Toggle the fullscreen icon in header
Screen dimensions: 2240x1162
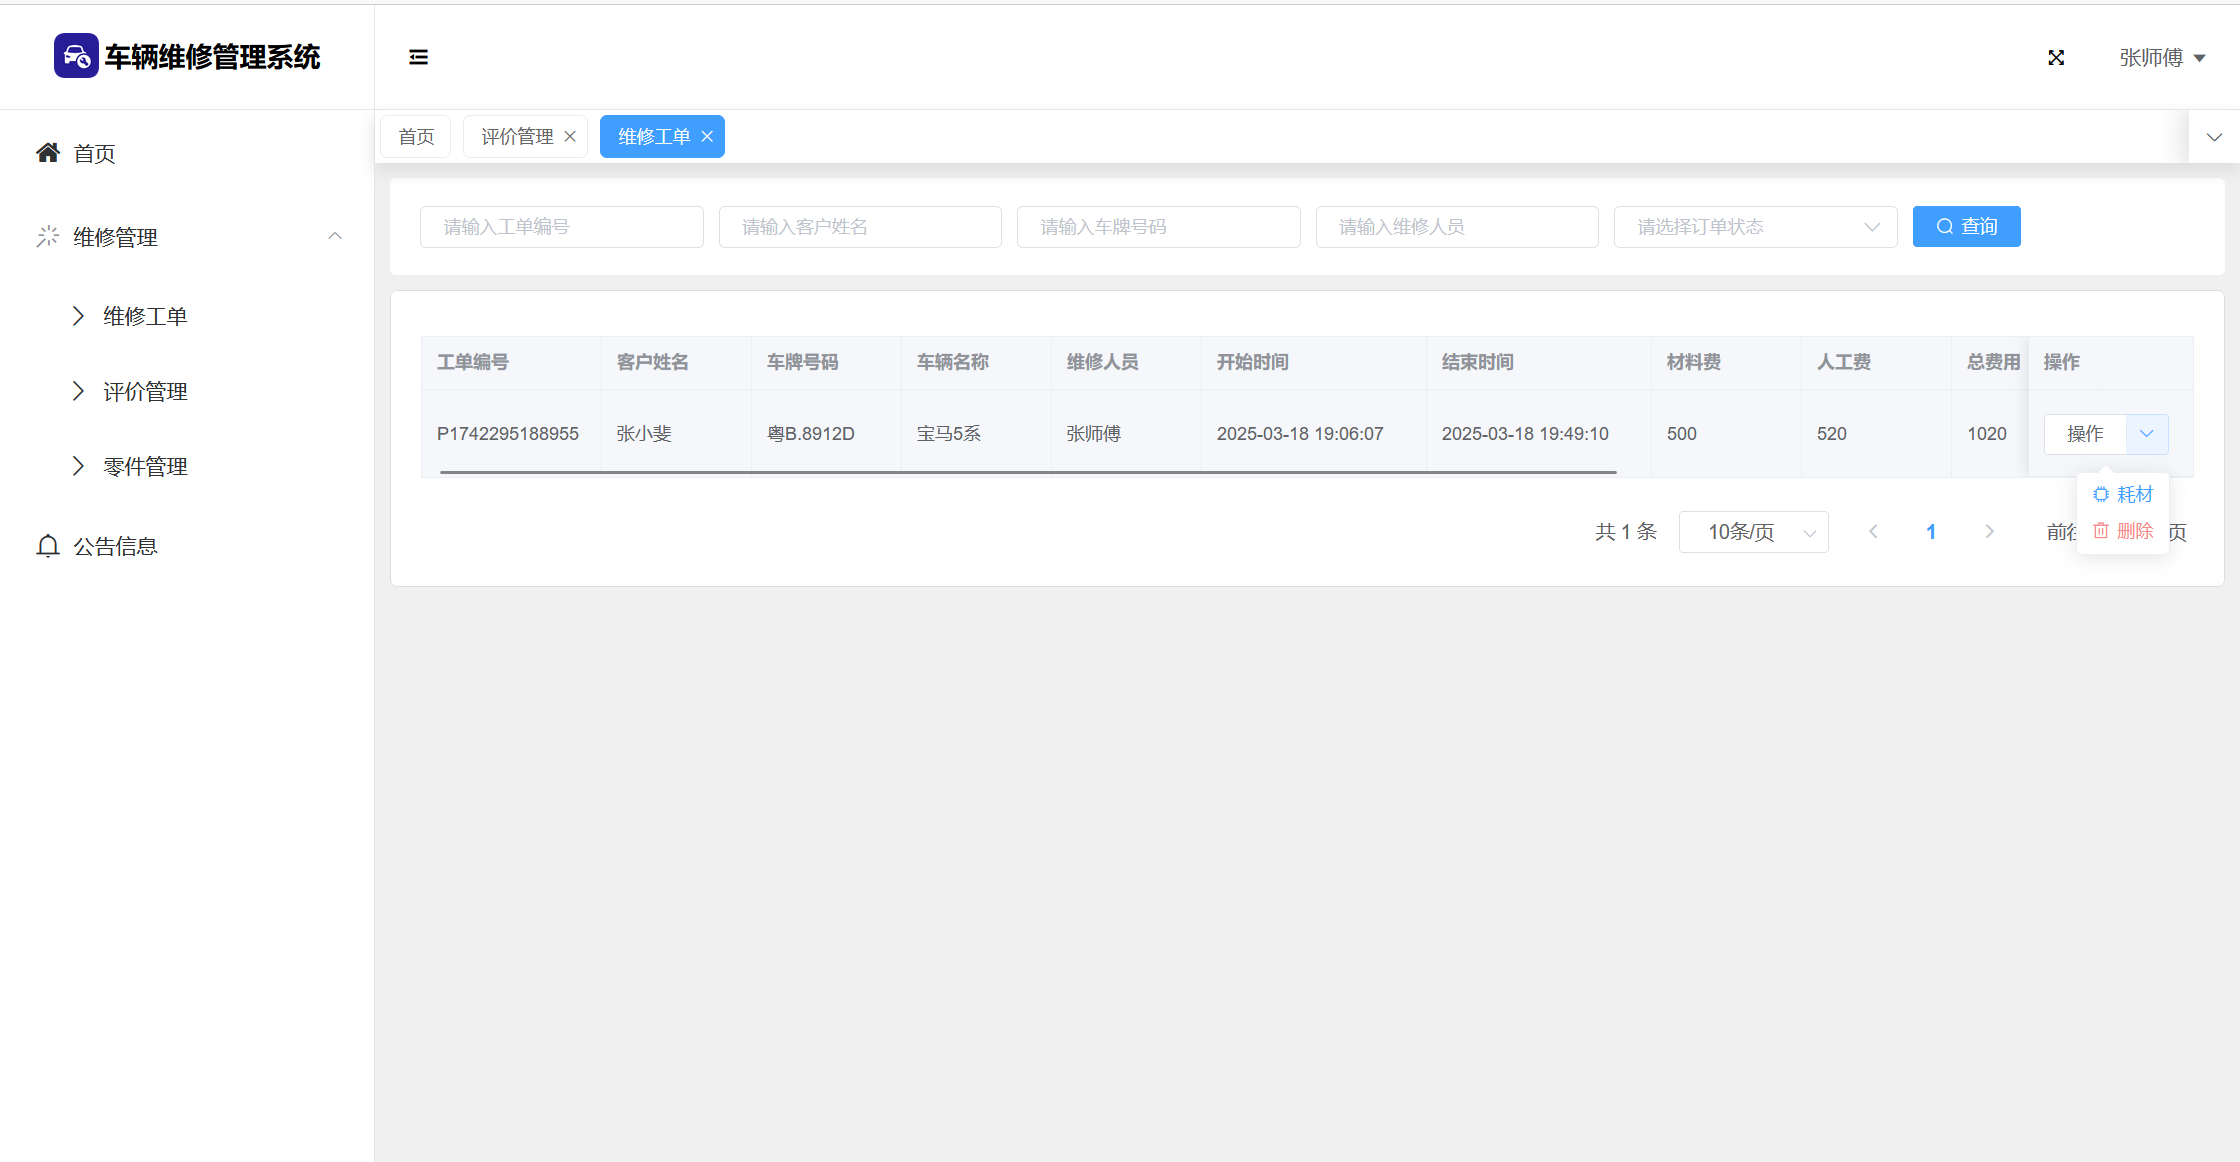[x=2056, y=58]
